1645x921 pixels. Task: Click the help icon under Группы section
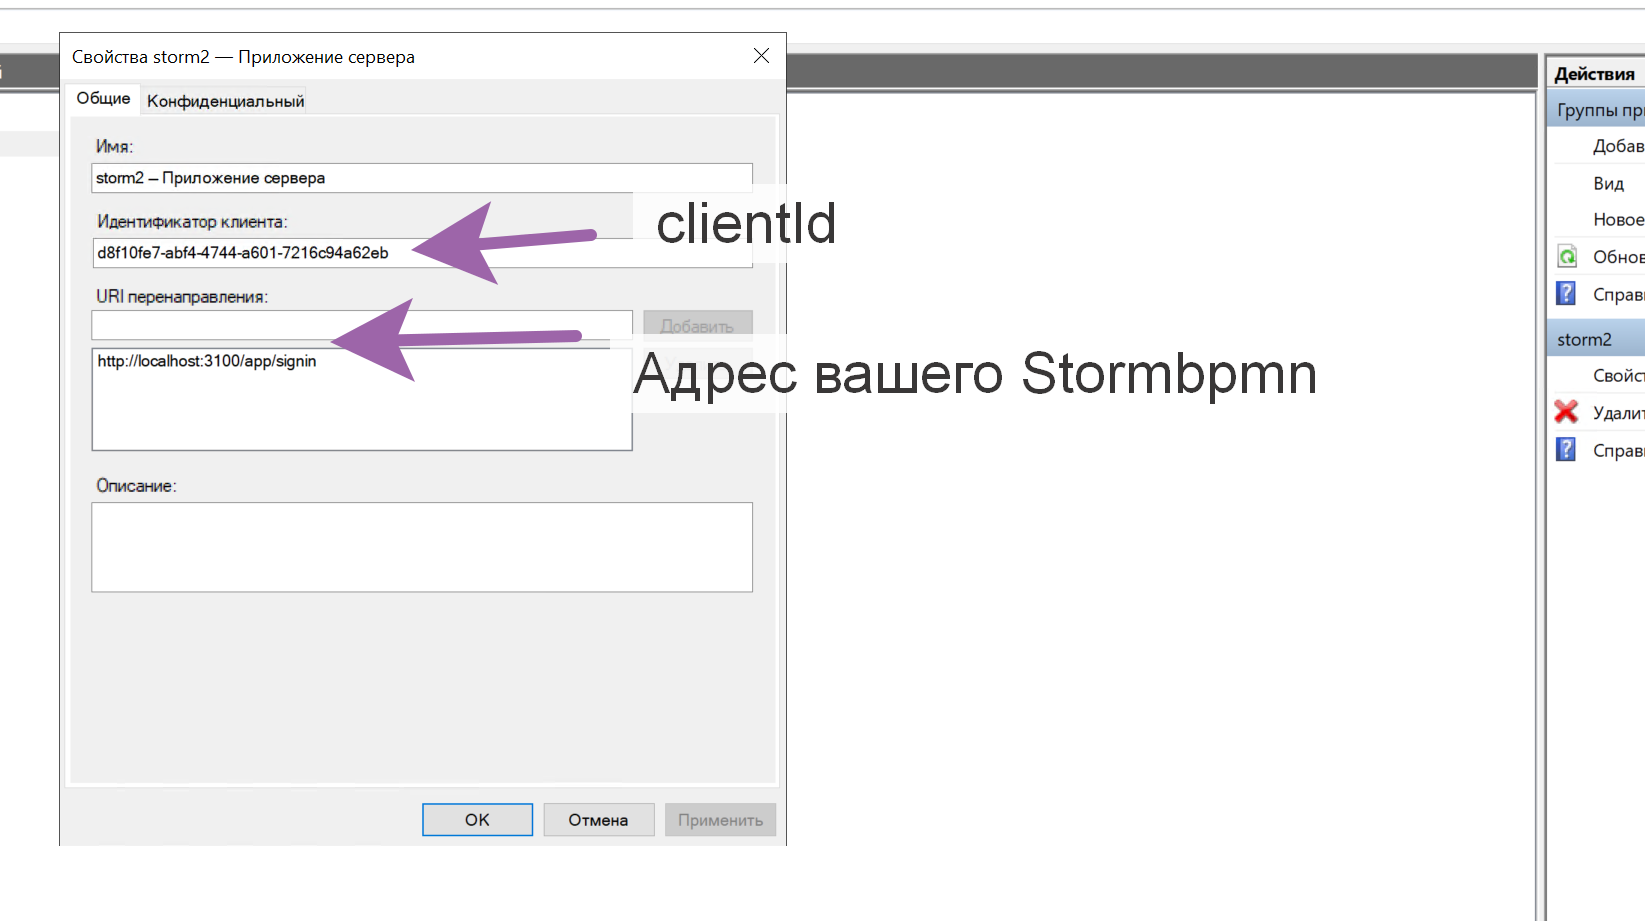click(x=1567, y=294)
